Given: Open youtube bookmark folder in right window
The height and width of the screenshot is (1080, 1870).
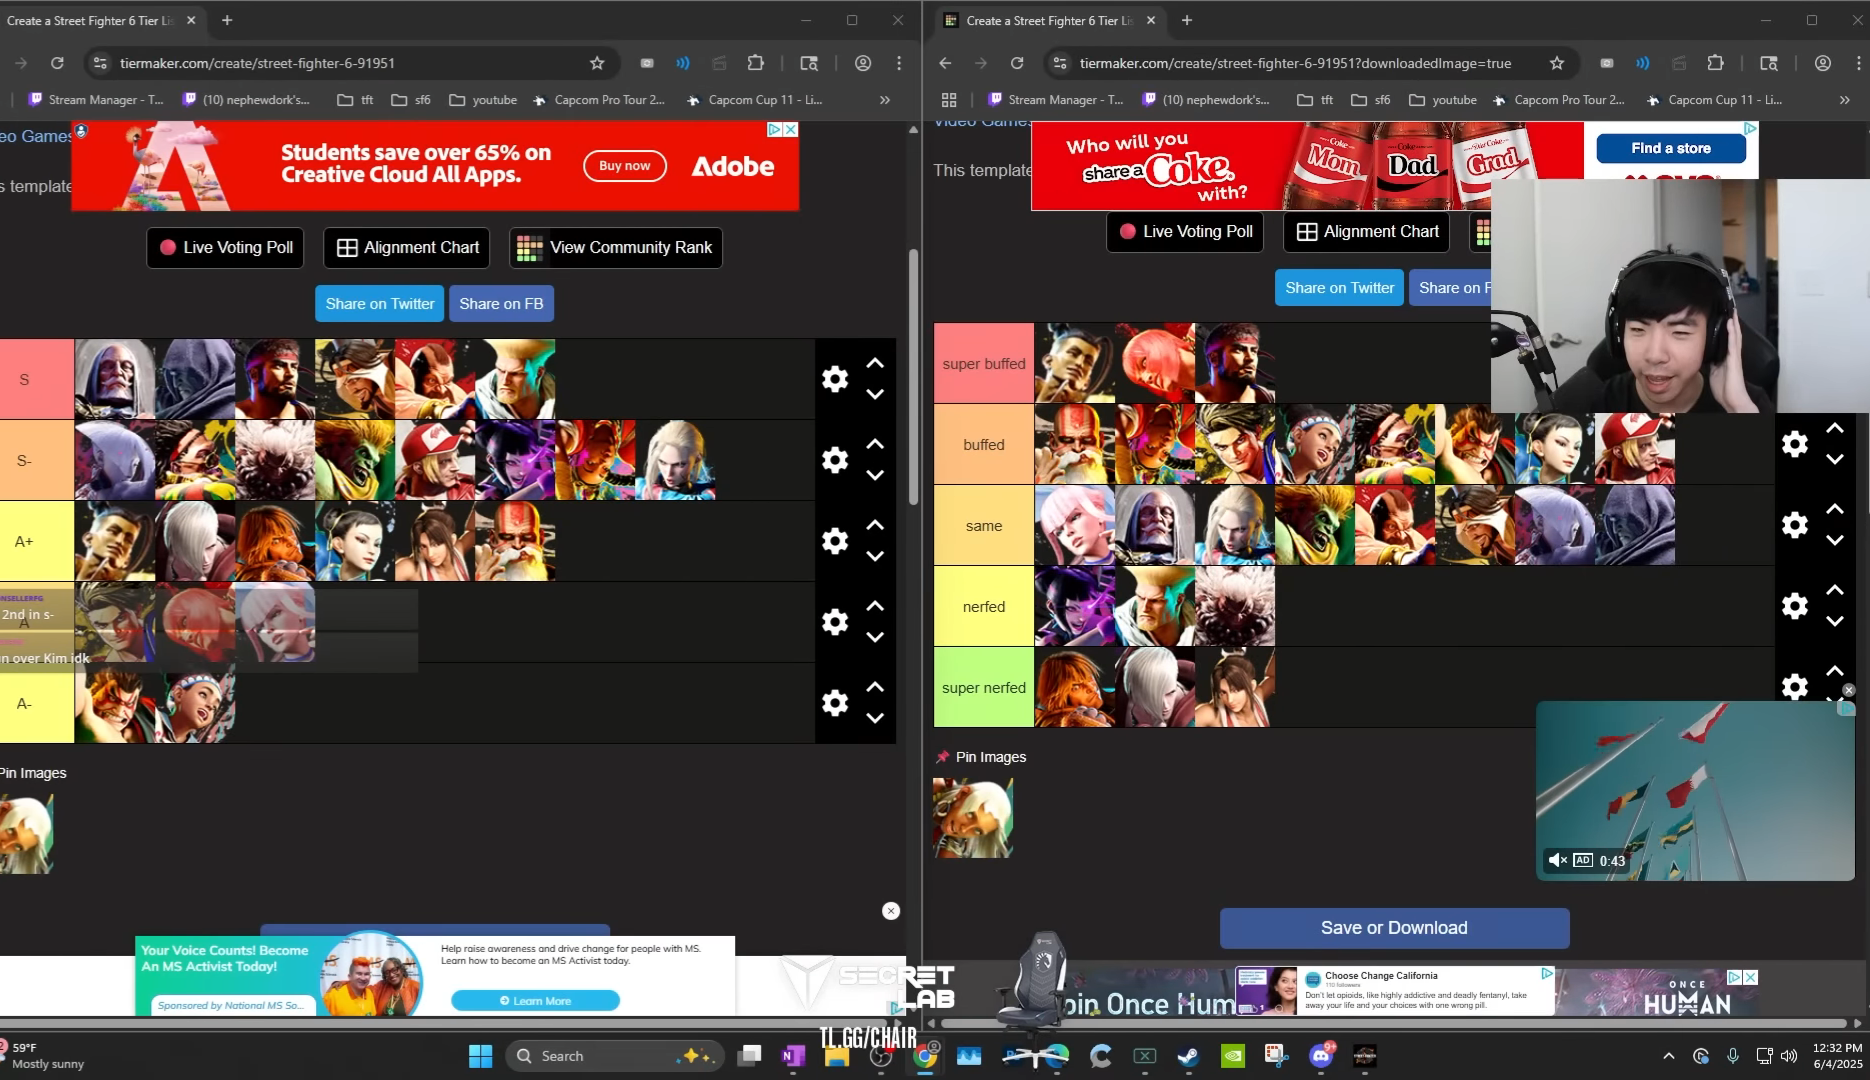Looking at the screenshot, I should [1442, 100].
